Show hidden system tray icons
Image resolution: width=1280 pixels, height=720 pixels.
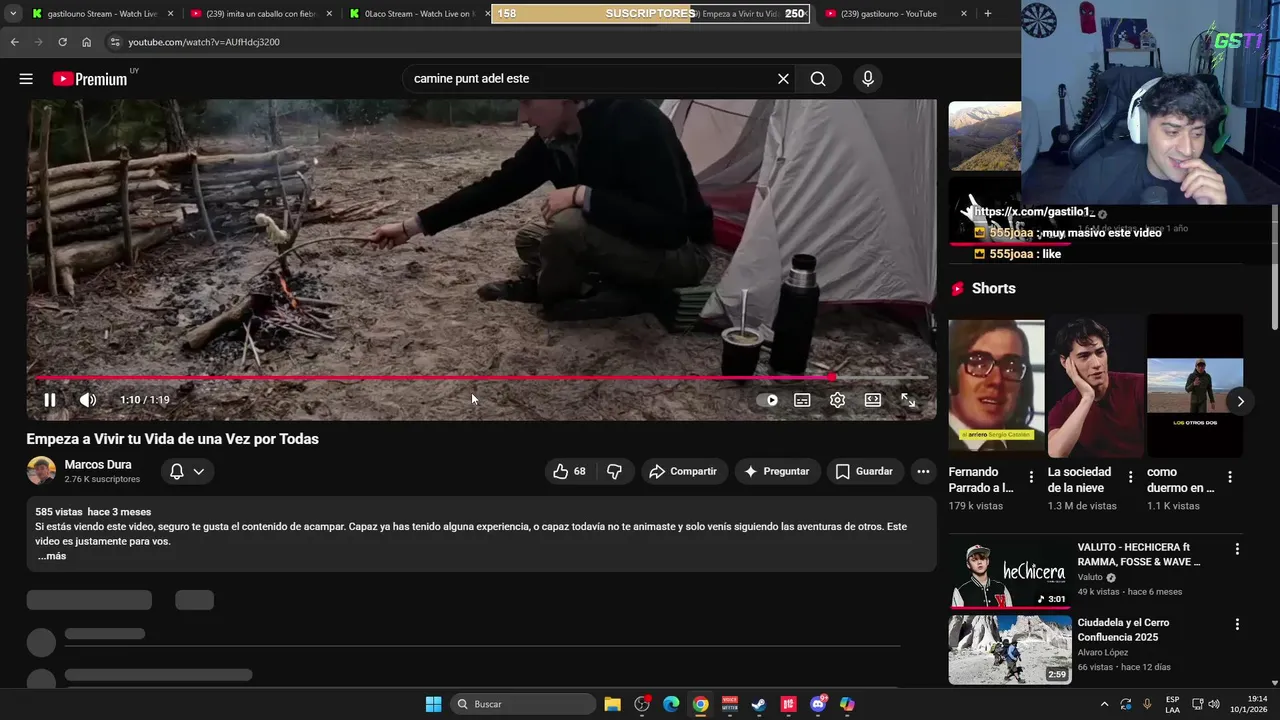1104,704
